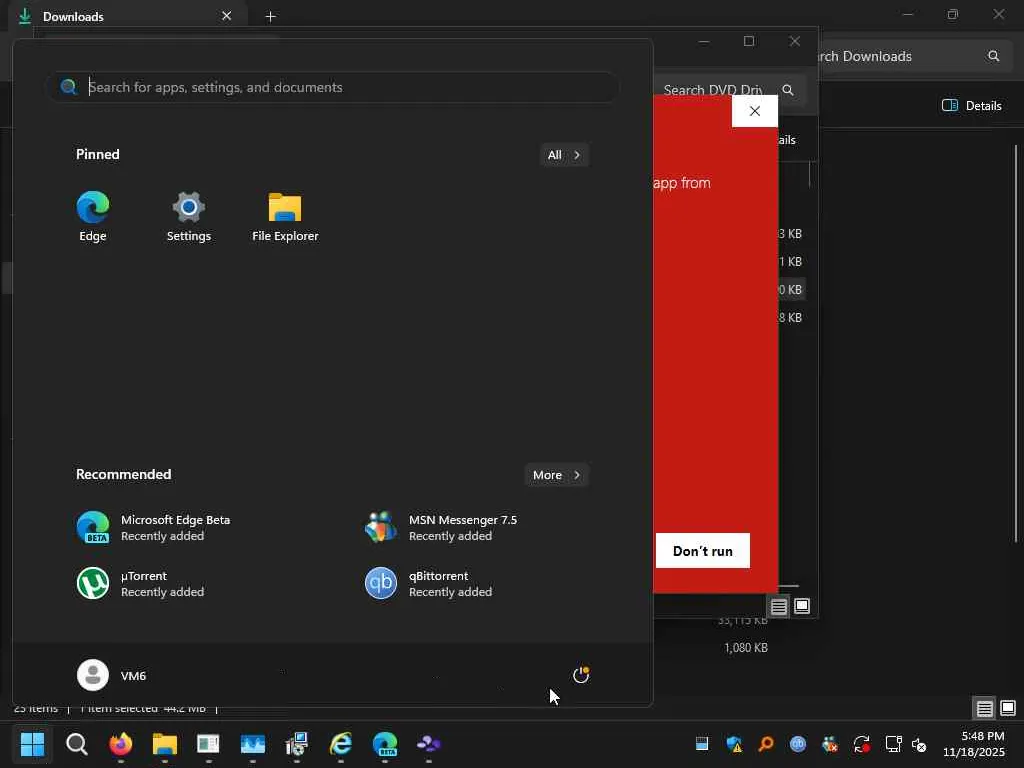This screenshot has width=1024, height=768.
Task: Minimize the DVD Drive window
Action: [704, 41]
